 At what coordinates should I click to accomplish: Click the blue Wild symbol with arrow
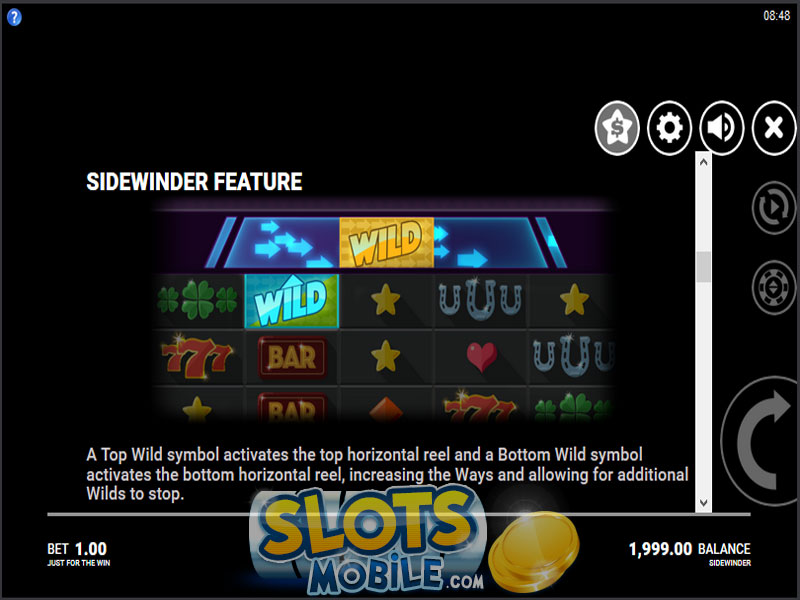pyautogui.click(x=291, y=301)
